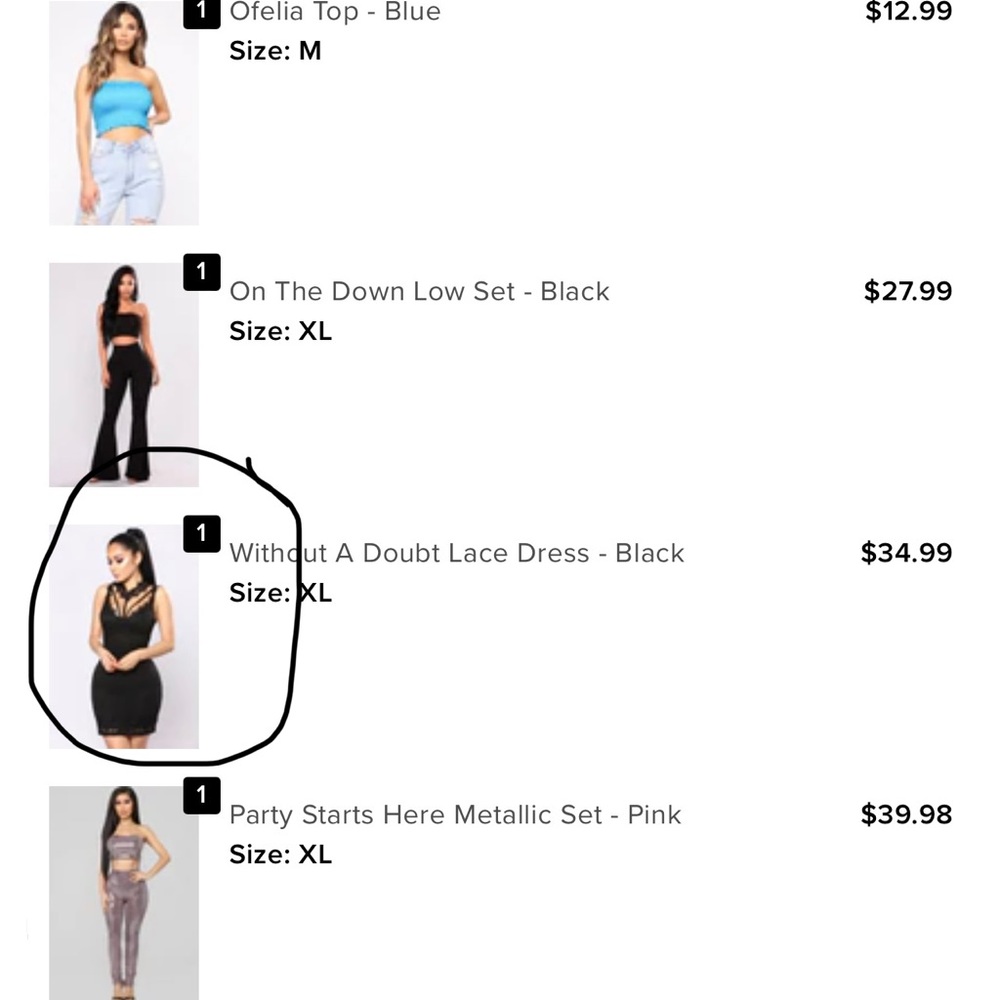Click Size XL beside the lace dress
This screenshot has height=1000, width=1000.
280,593
